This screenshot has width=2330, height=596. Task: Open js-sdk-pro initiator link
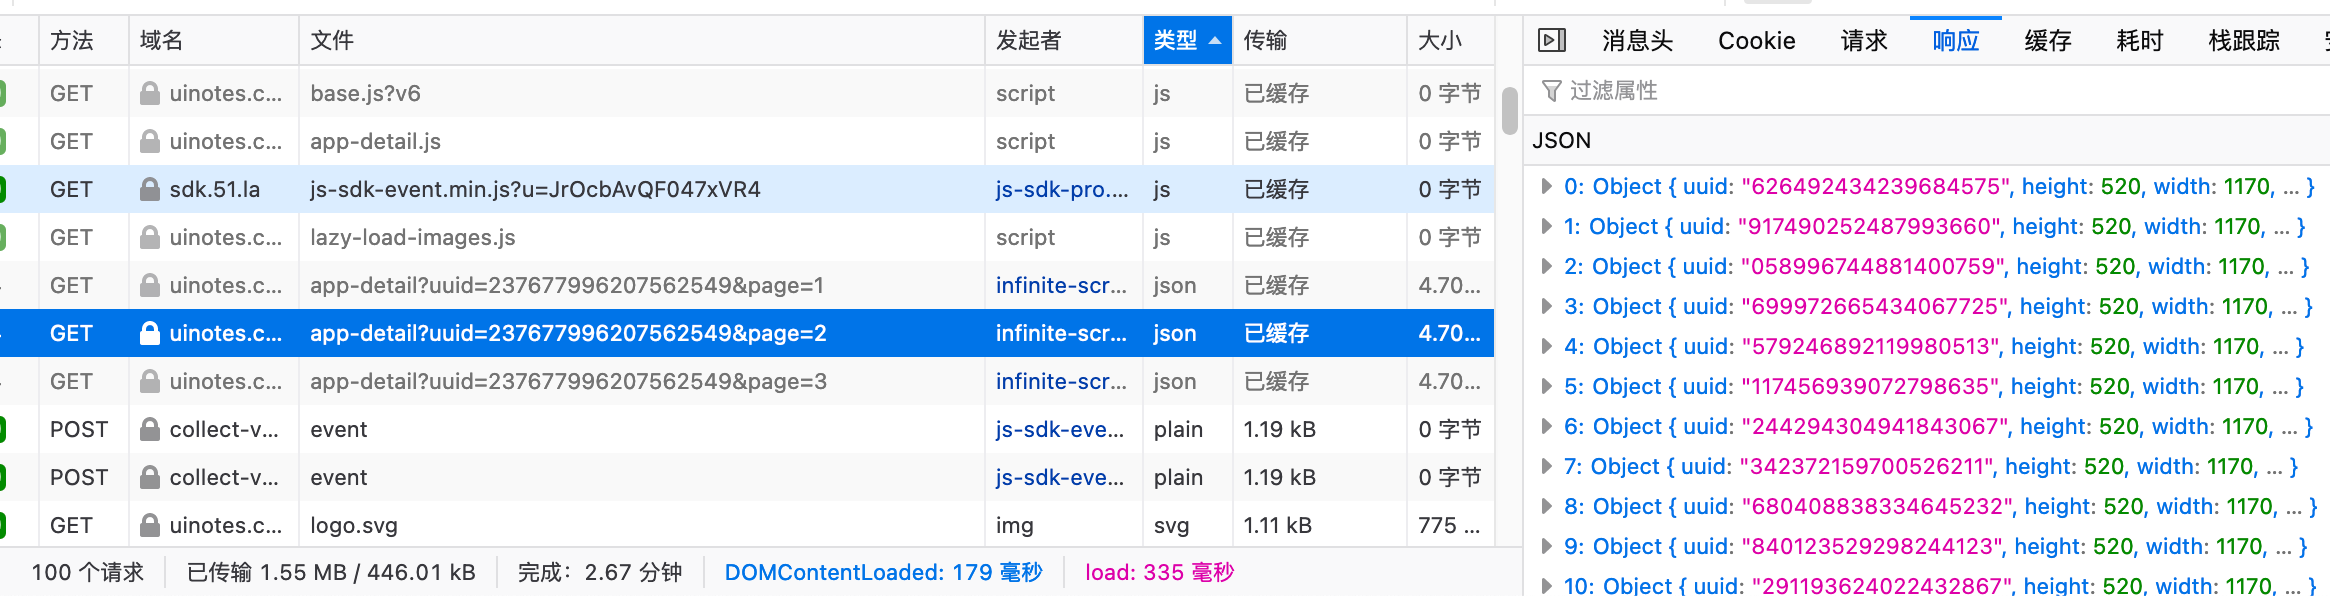[x=1061, y=189]
